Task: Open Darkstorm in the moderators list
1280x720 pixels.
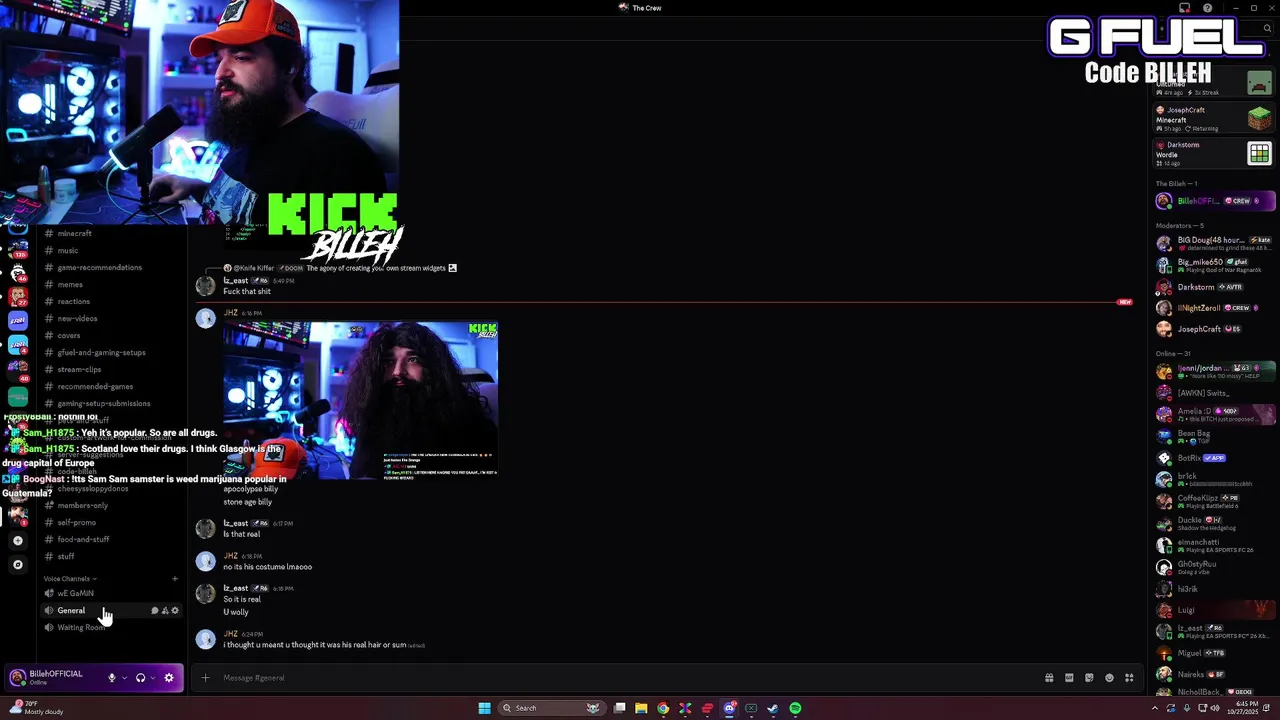Action: click(1215, 287)
